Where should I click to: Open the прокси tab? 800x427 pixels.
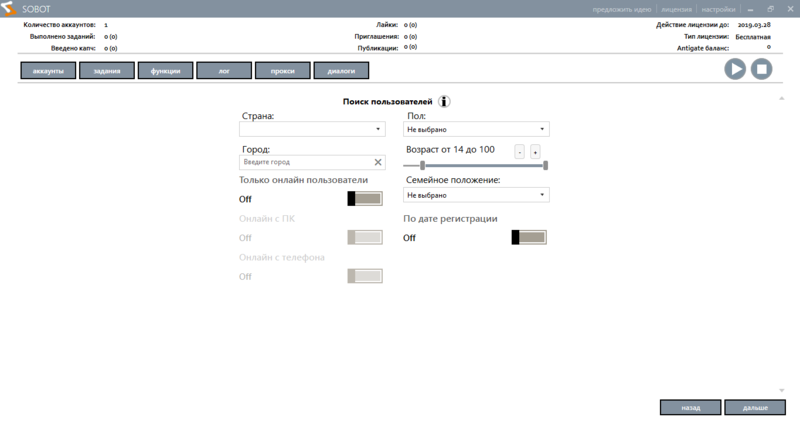point(282,71)
